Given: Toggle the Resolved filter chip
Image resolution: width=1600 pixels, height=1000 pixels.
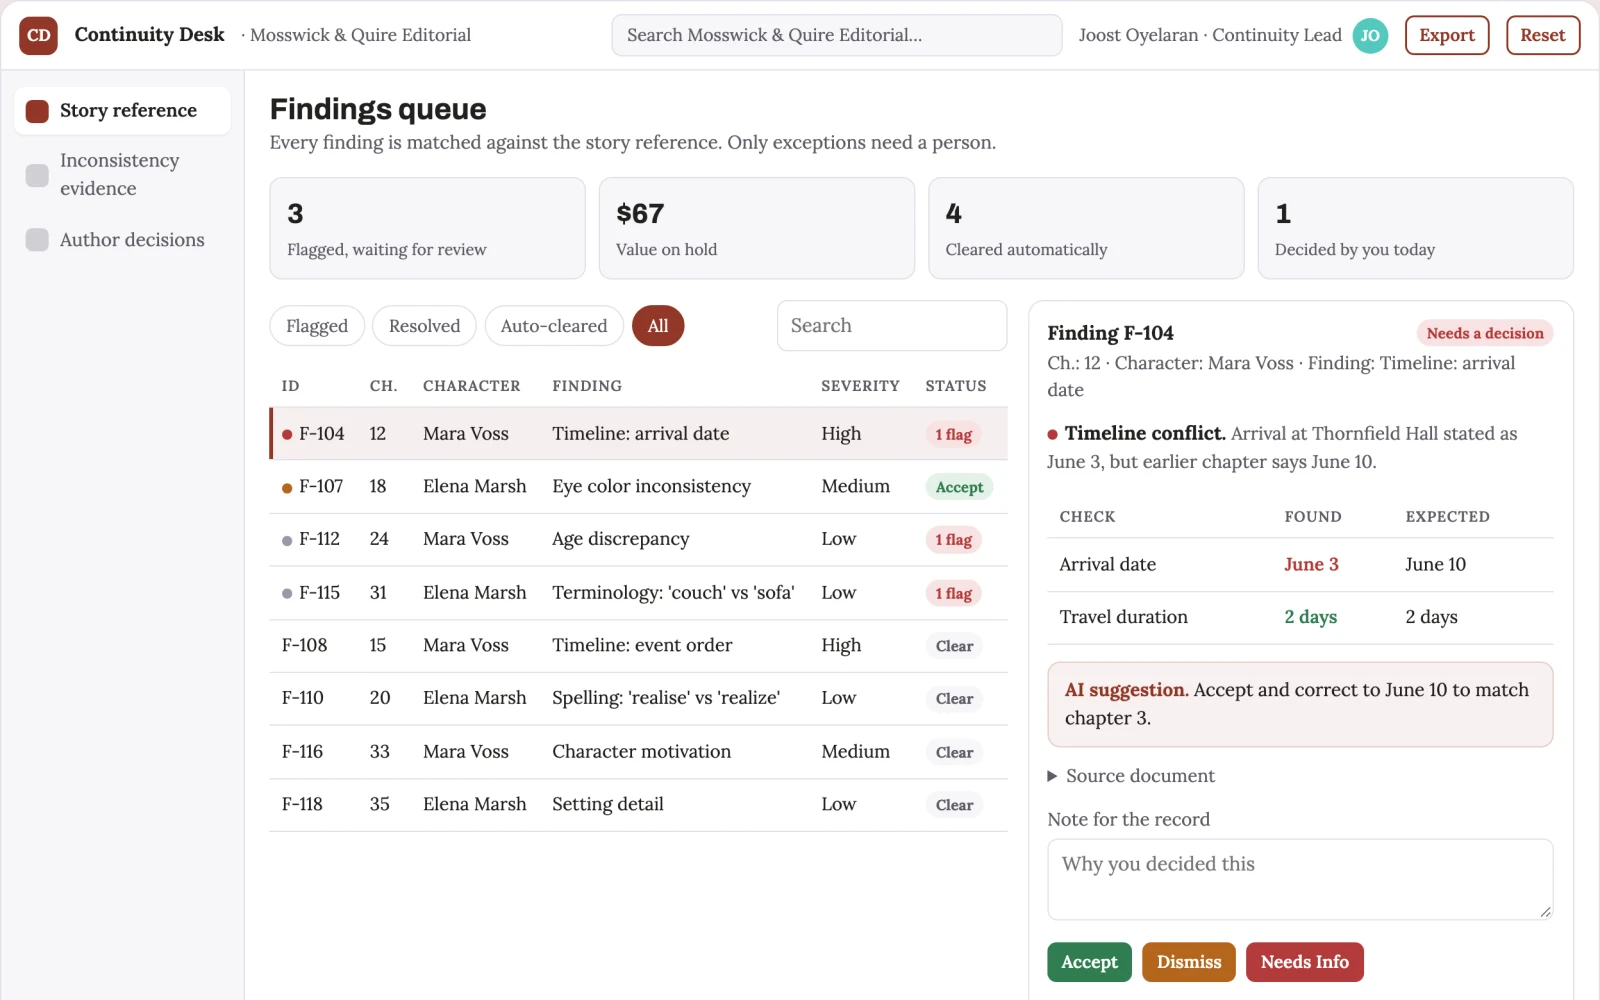Looking at the screenshot, I should (424, 326).
